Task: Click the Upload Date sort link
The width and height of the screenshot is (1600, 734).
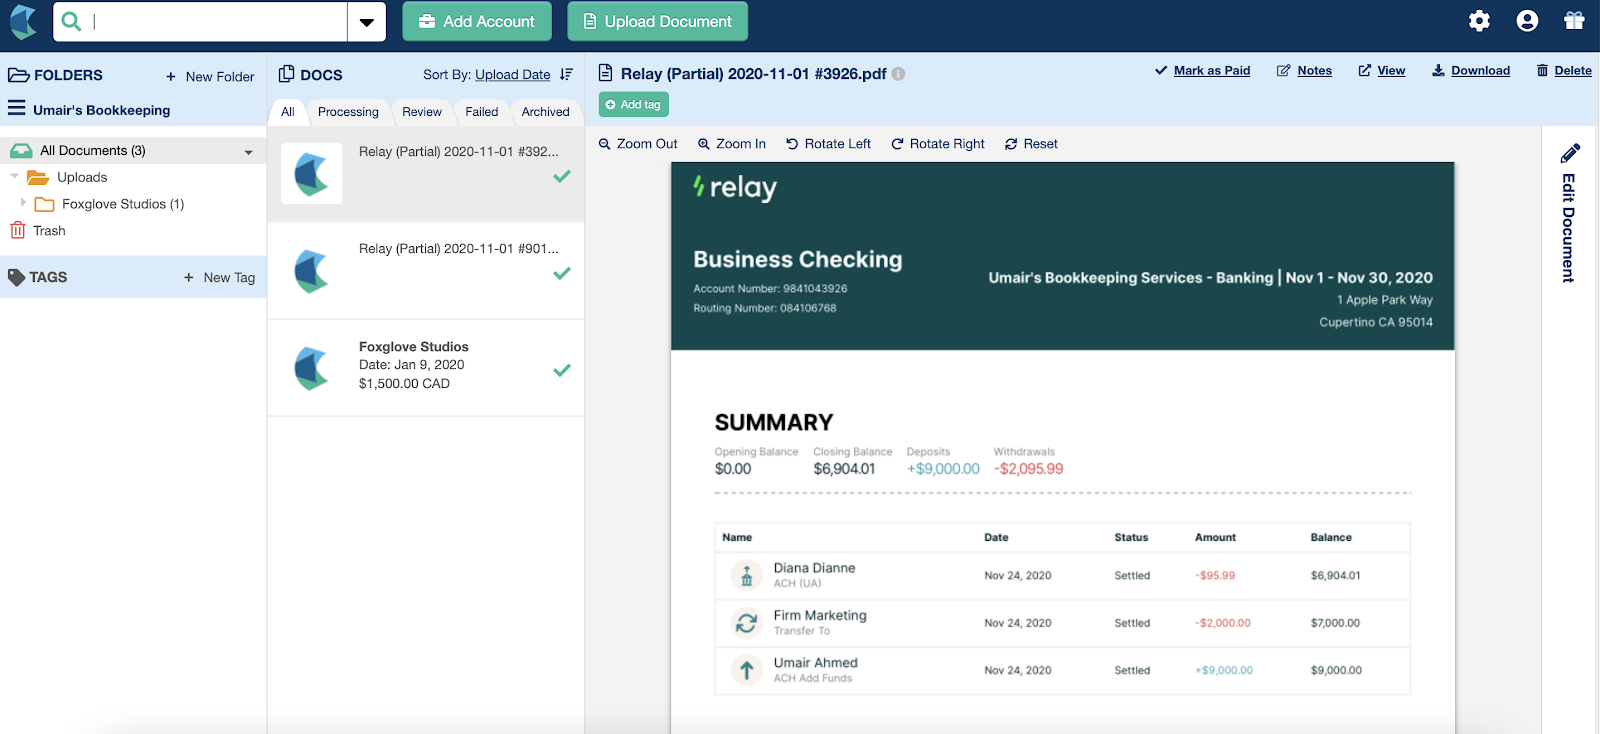Action: pos(512,74)
